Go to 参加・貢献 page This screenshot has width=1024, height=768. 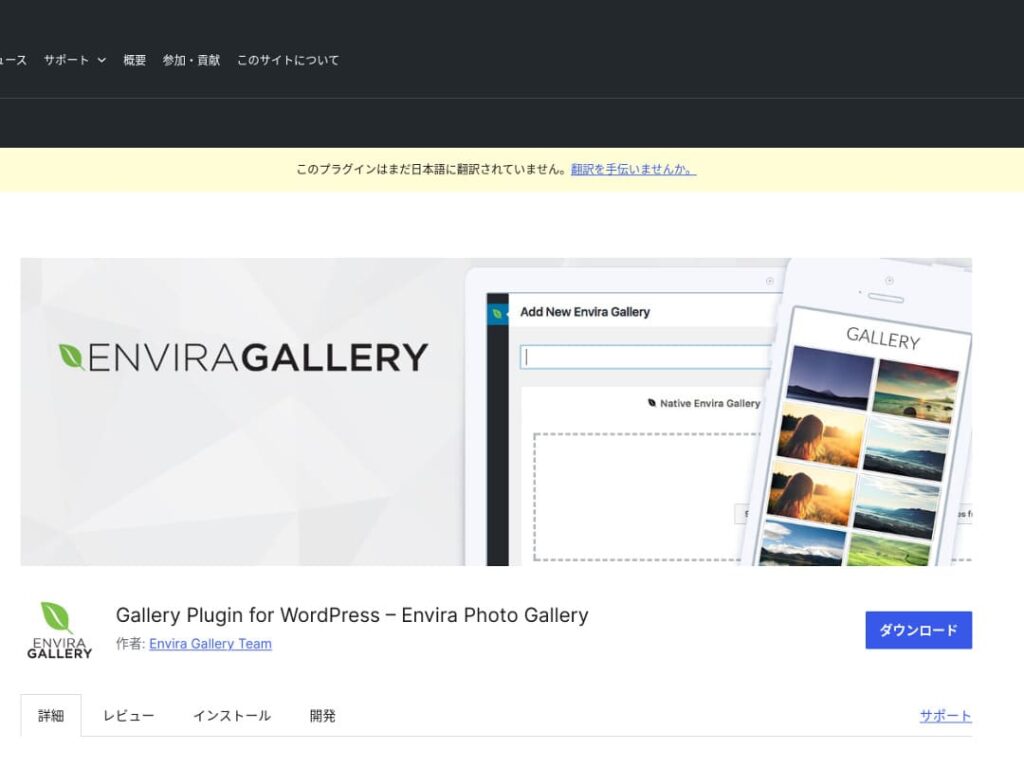191,60
